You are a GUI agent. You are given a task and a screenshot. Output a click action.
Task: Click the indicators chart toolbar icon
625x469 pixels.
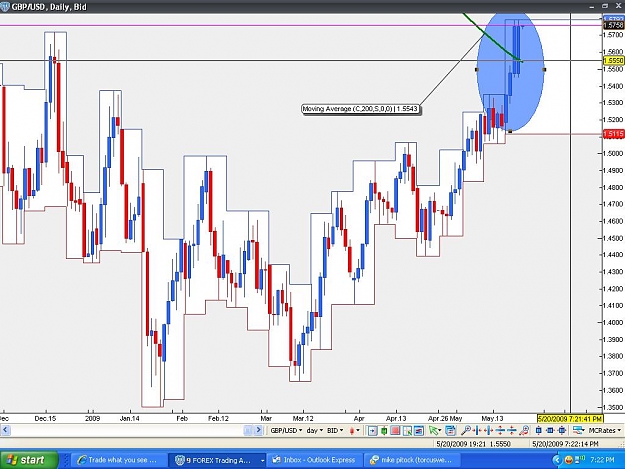419,430
